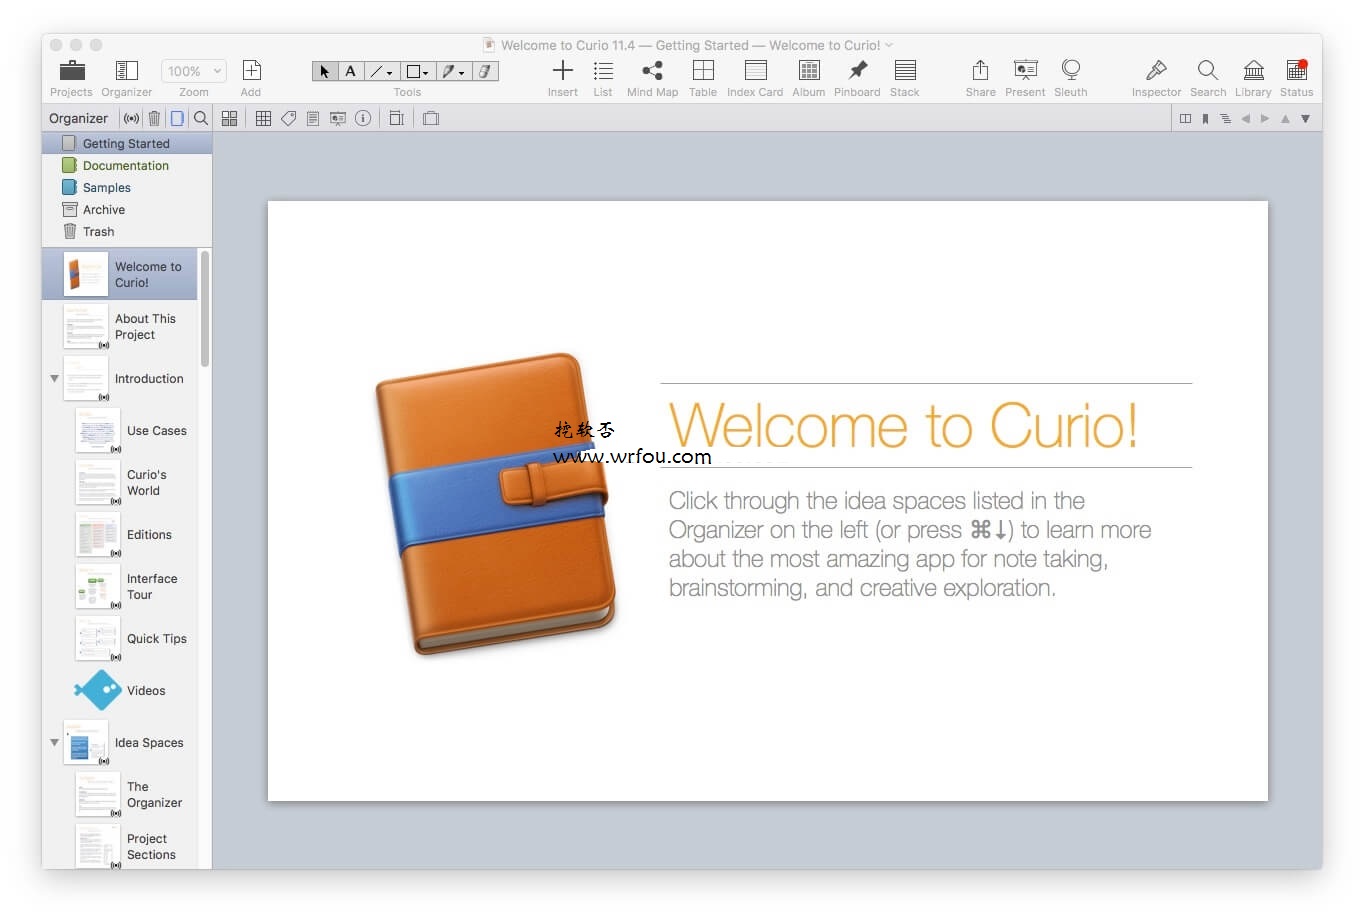Viewport: 1364px width, 919px height.
Task: Select the Welcome to Curio! idea space
Action: pyautogui.click(x=120, y=274)
